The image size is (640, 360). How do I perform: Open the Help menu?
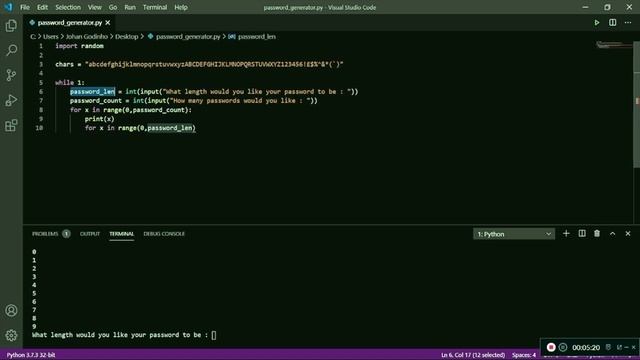(181, 7)
